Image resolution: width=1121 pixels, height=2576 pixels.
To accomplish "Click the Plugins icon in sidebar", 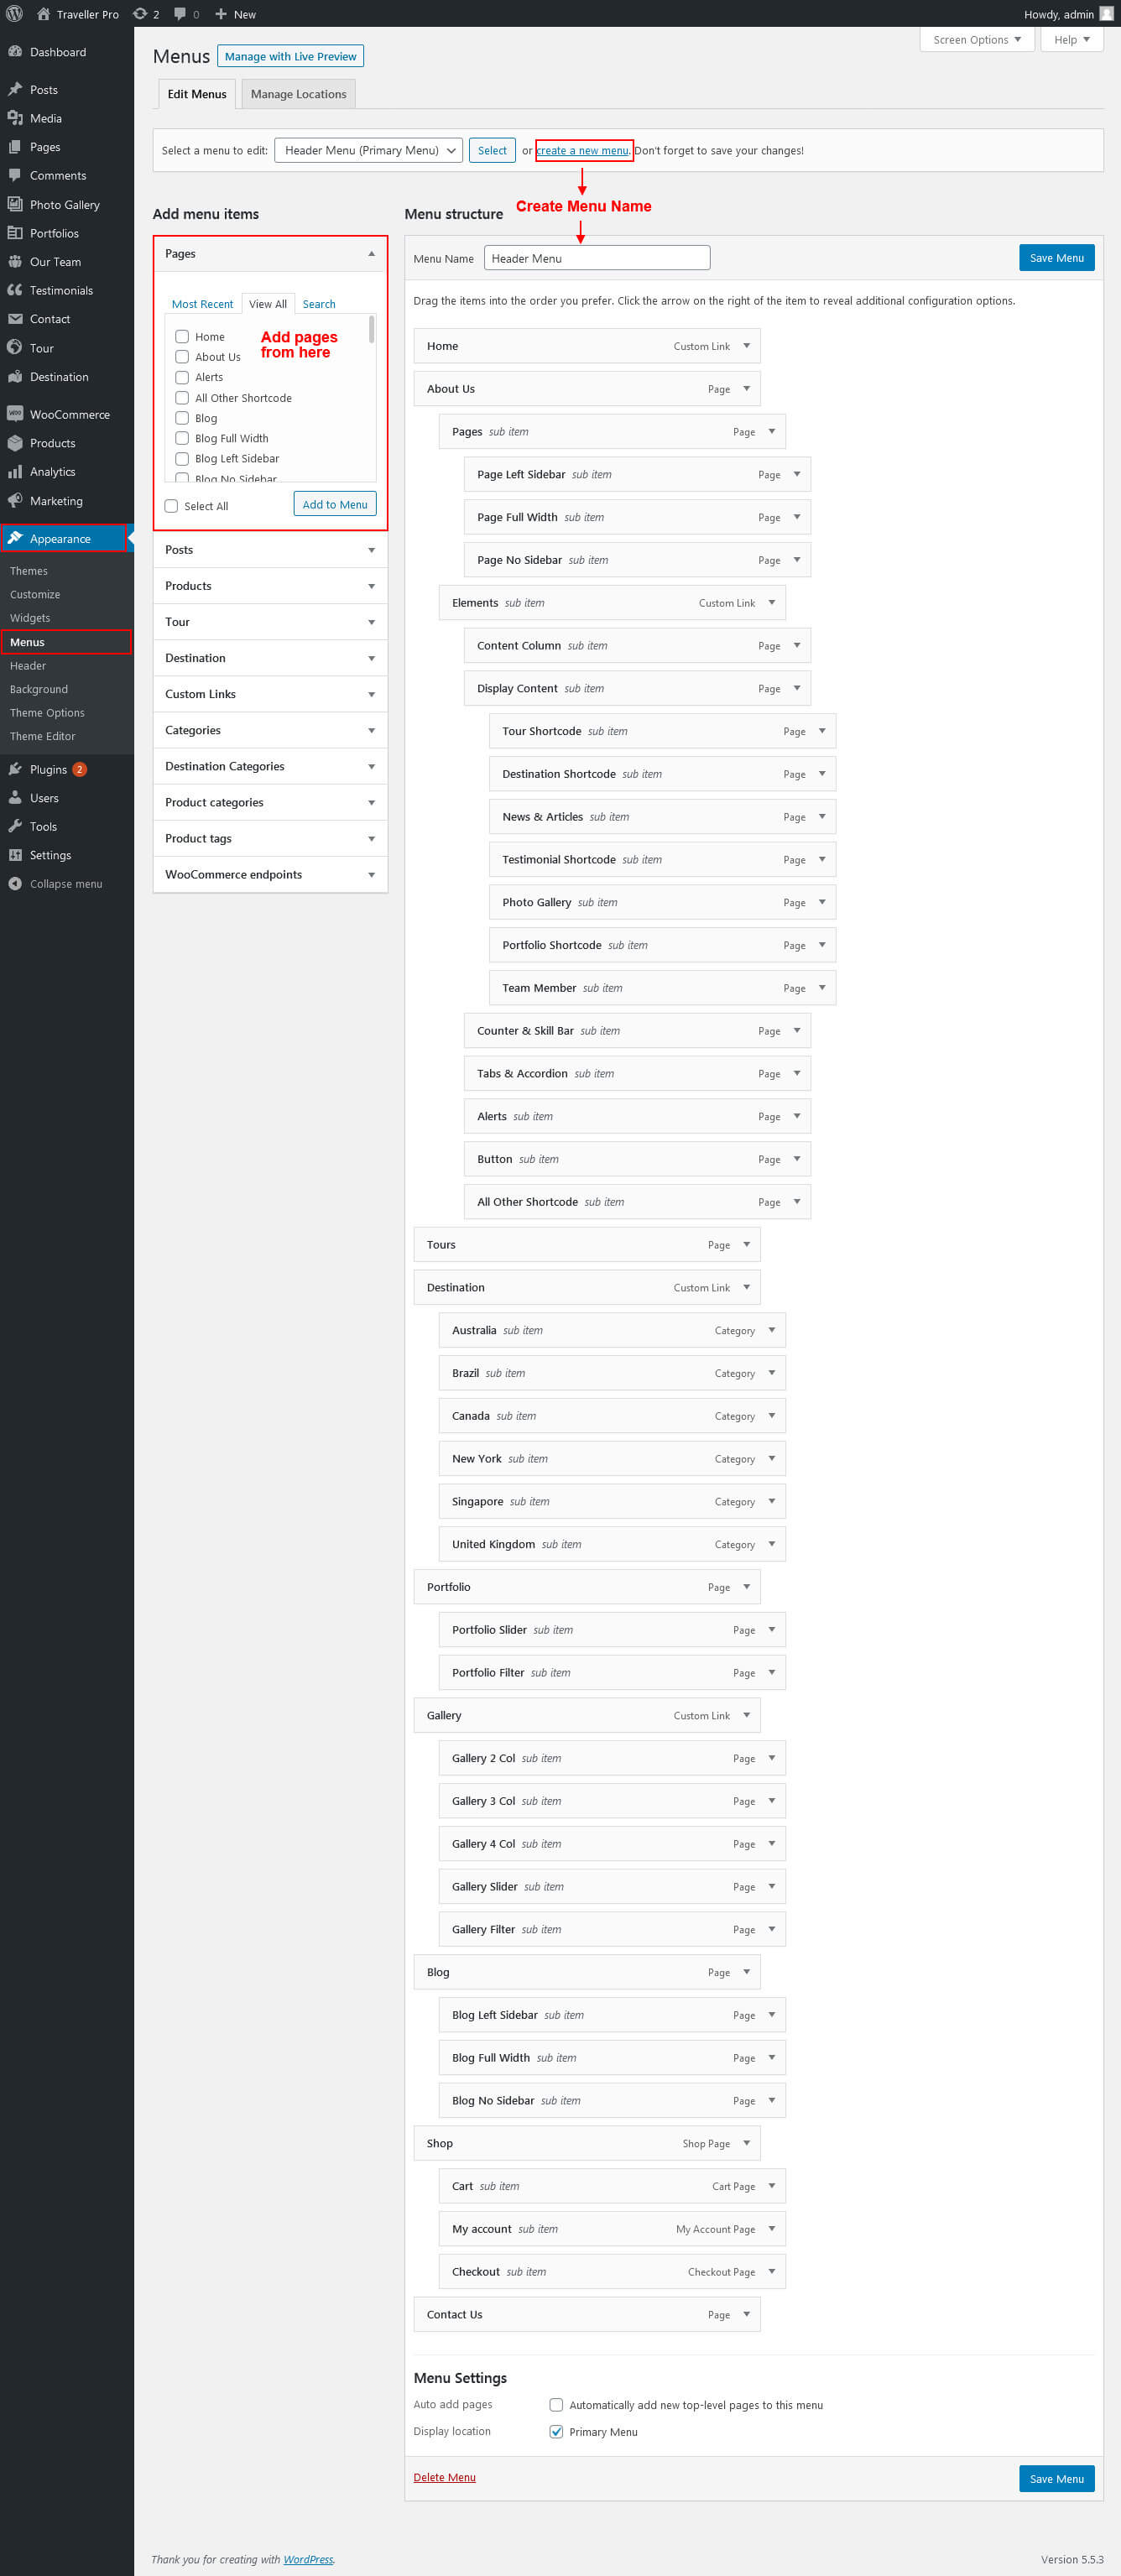I will point(15,769).
